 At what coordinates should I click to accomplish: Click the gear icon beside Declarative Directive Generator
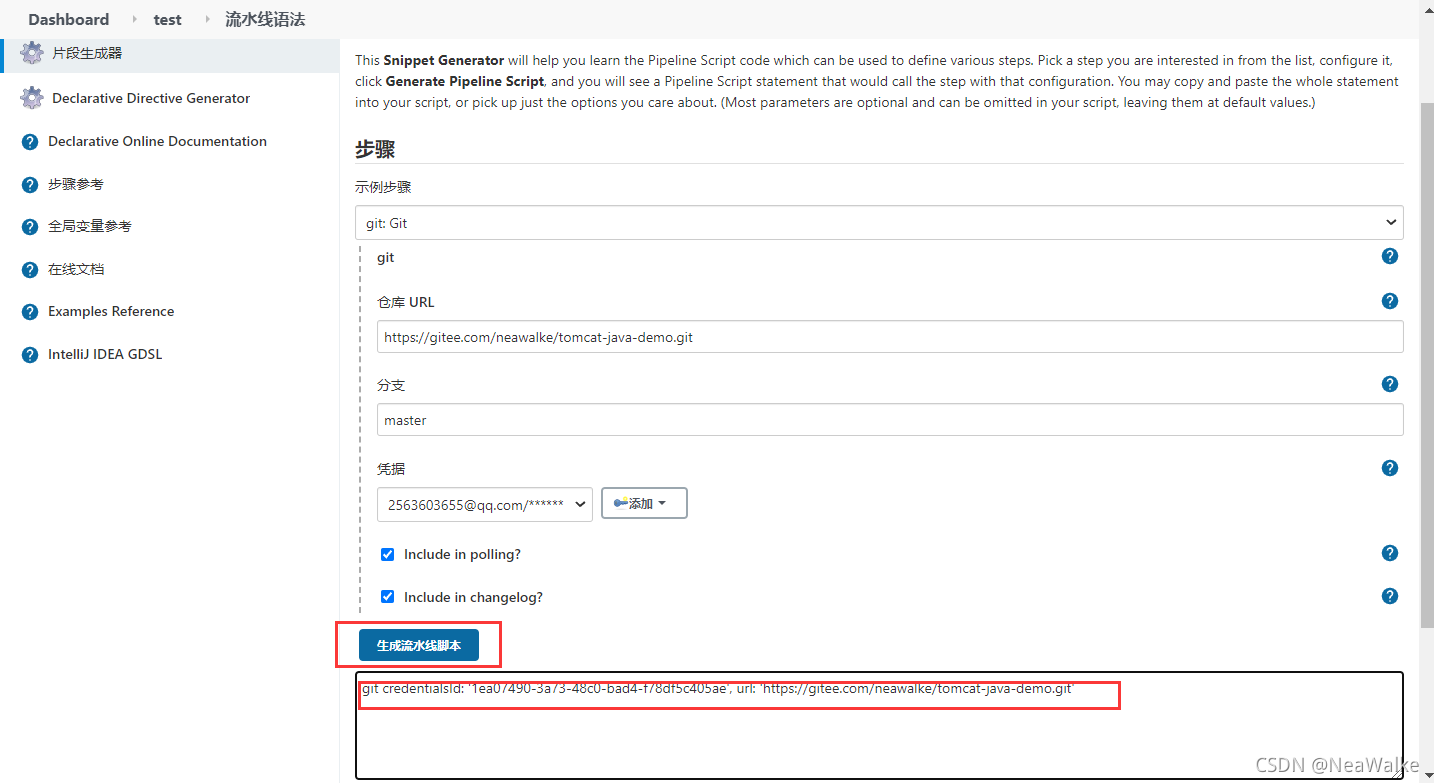(32, 98)
